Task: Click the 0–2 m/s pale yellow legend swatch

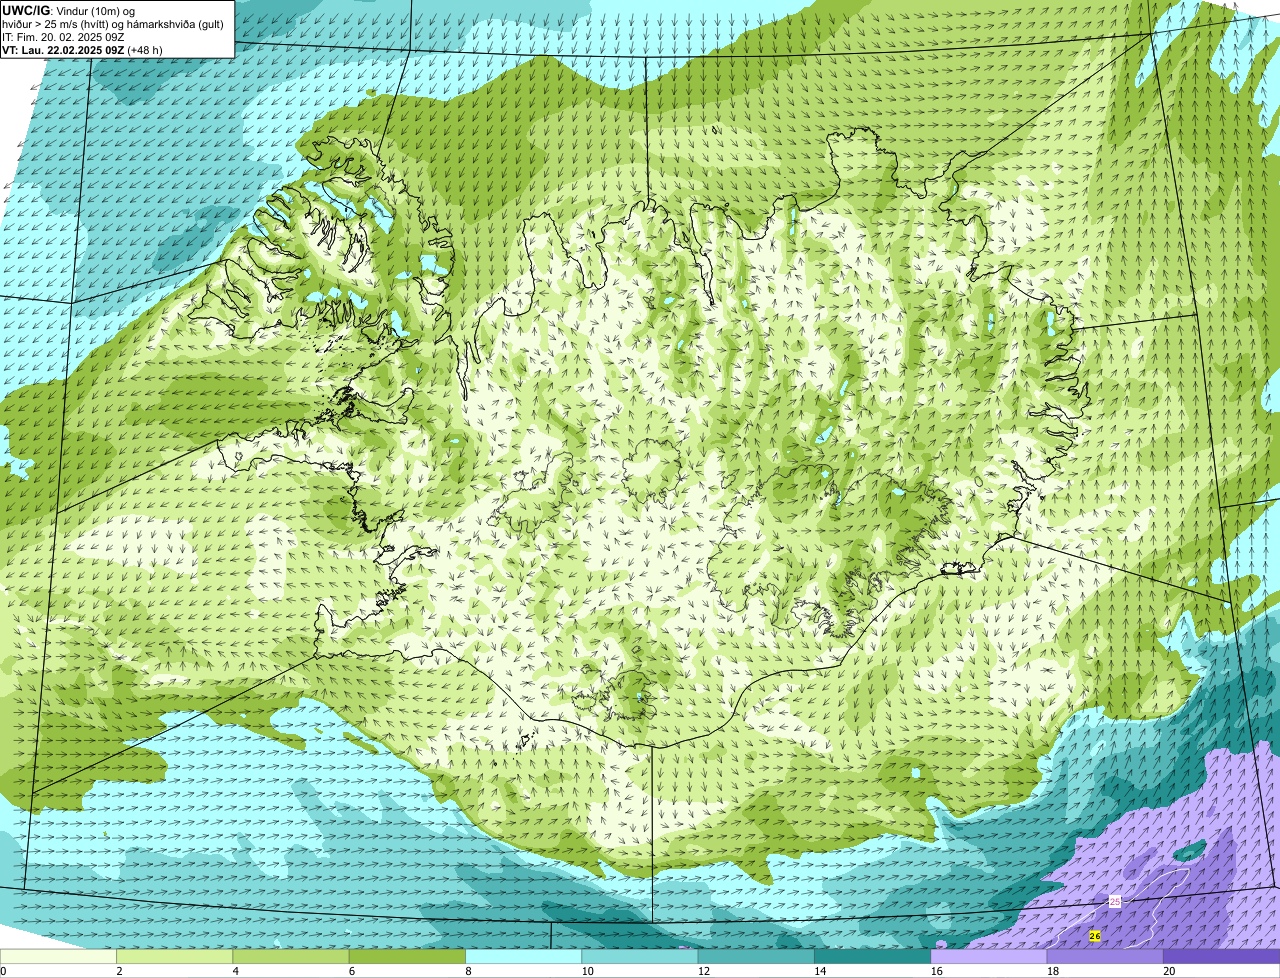Action: pos(59,957)
